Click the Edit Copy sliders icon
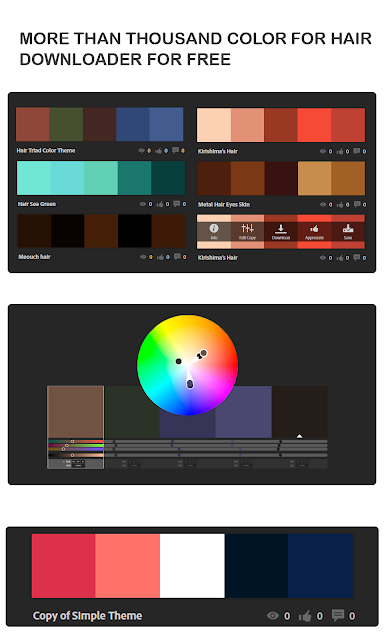This screenshot has height=640, width=384. coord(247,229)
